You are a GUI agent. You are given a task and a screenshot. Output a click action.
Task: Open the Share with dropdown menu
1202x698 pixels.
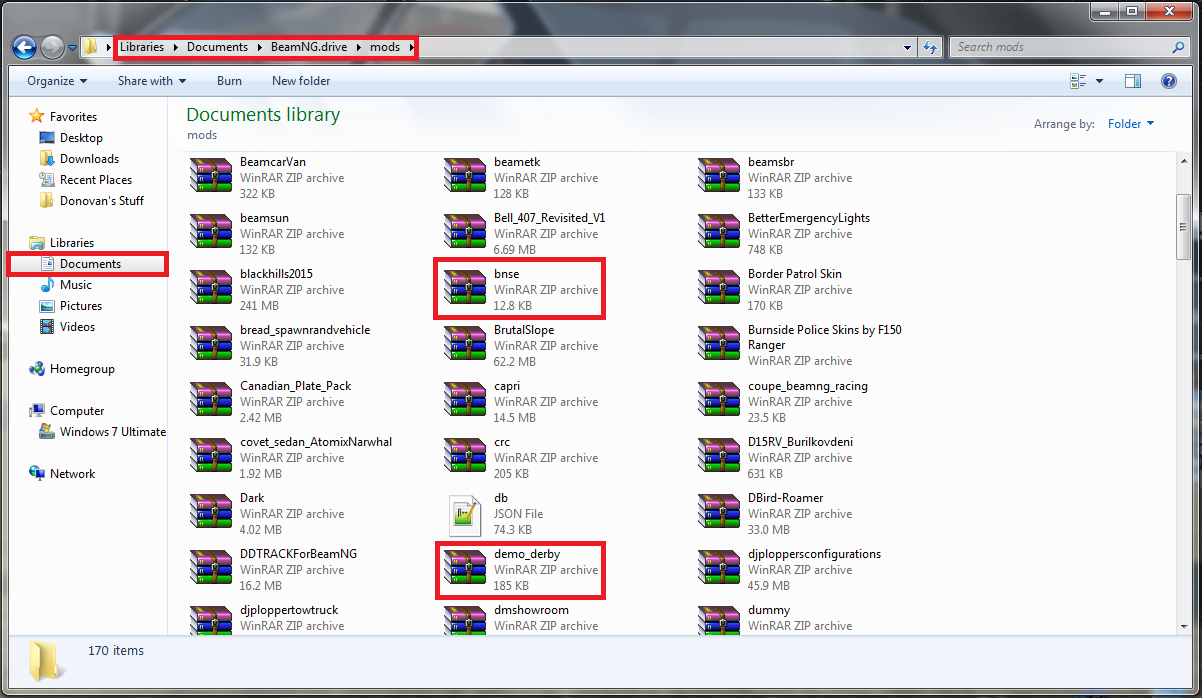152,81
